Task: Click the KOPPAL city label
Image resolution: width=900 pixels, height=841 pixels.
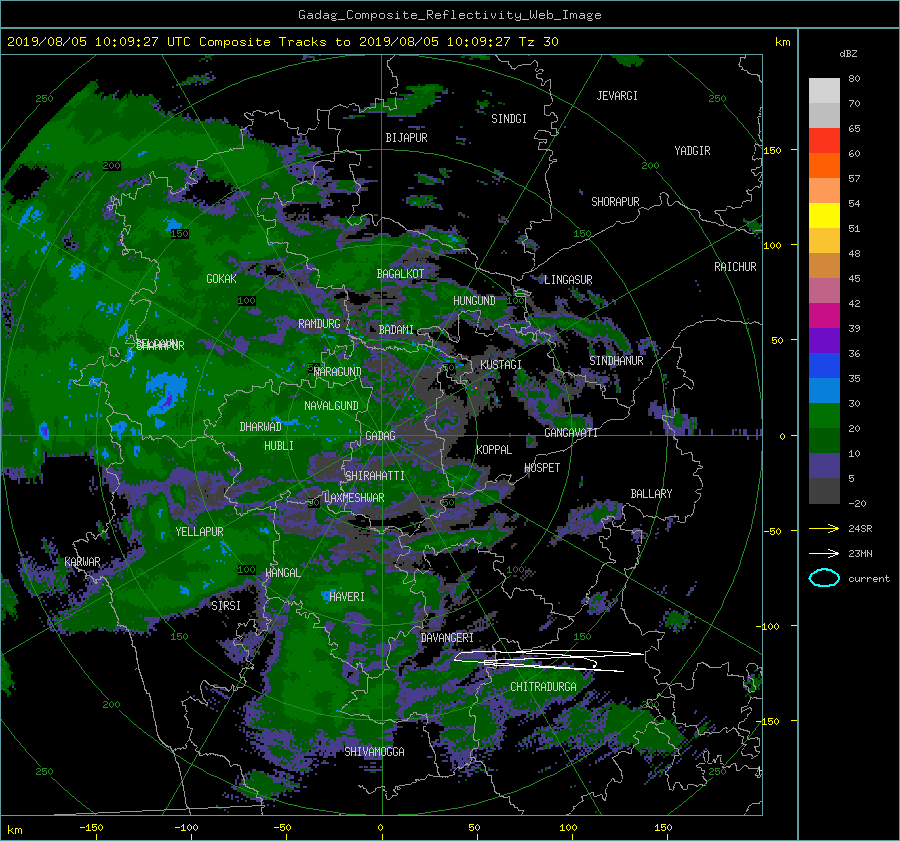Action: click(x=494, y=450)
